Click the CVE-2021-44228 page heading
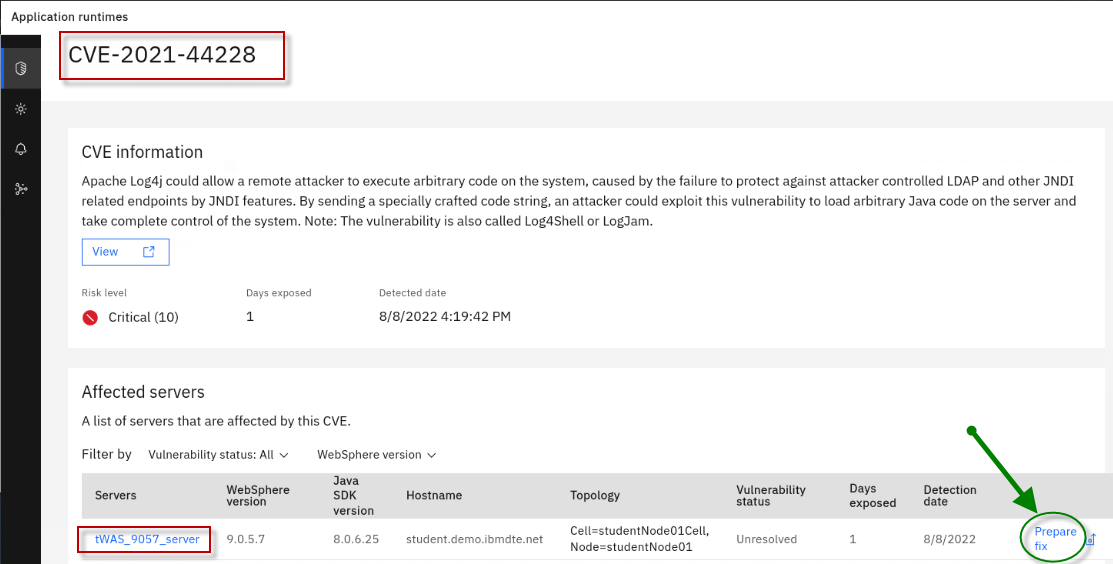The height and width of the screenshot is (564, 1113). click(162, 55)
